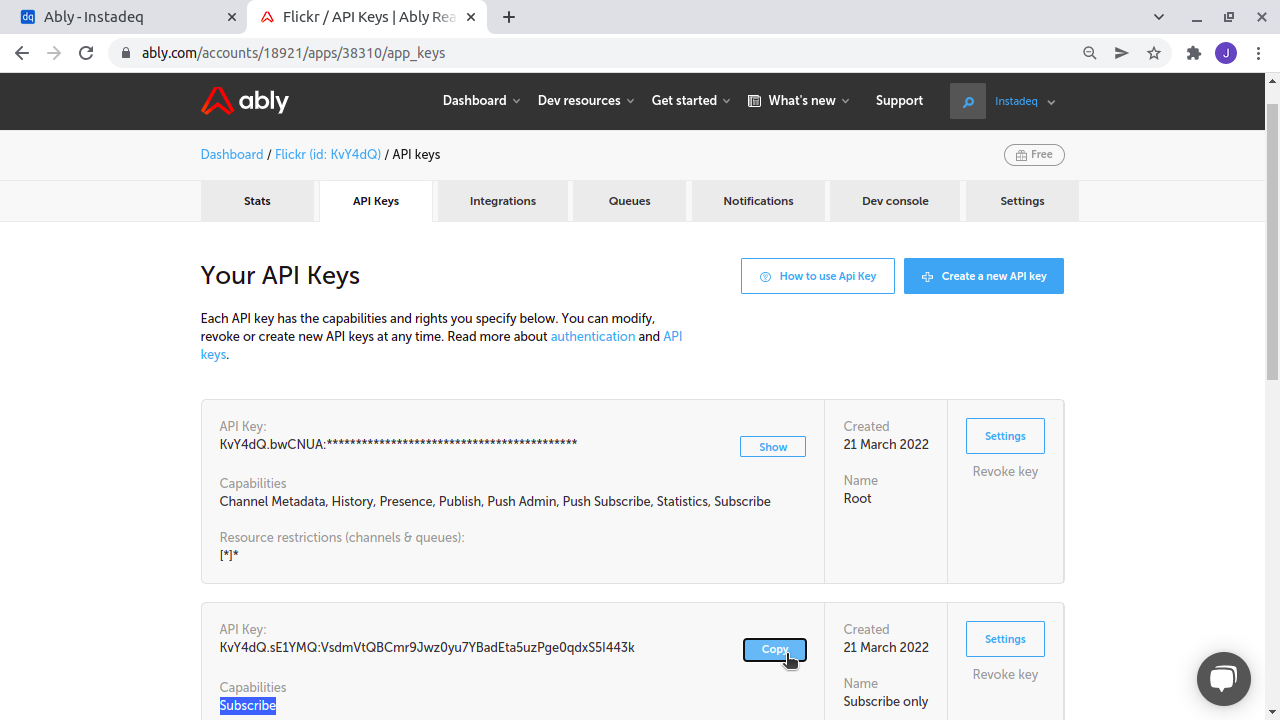The image size is (1280, 720).
Task: Switch to the Integrations tab
Action: [x=503, y=201]
